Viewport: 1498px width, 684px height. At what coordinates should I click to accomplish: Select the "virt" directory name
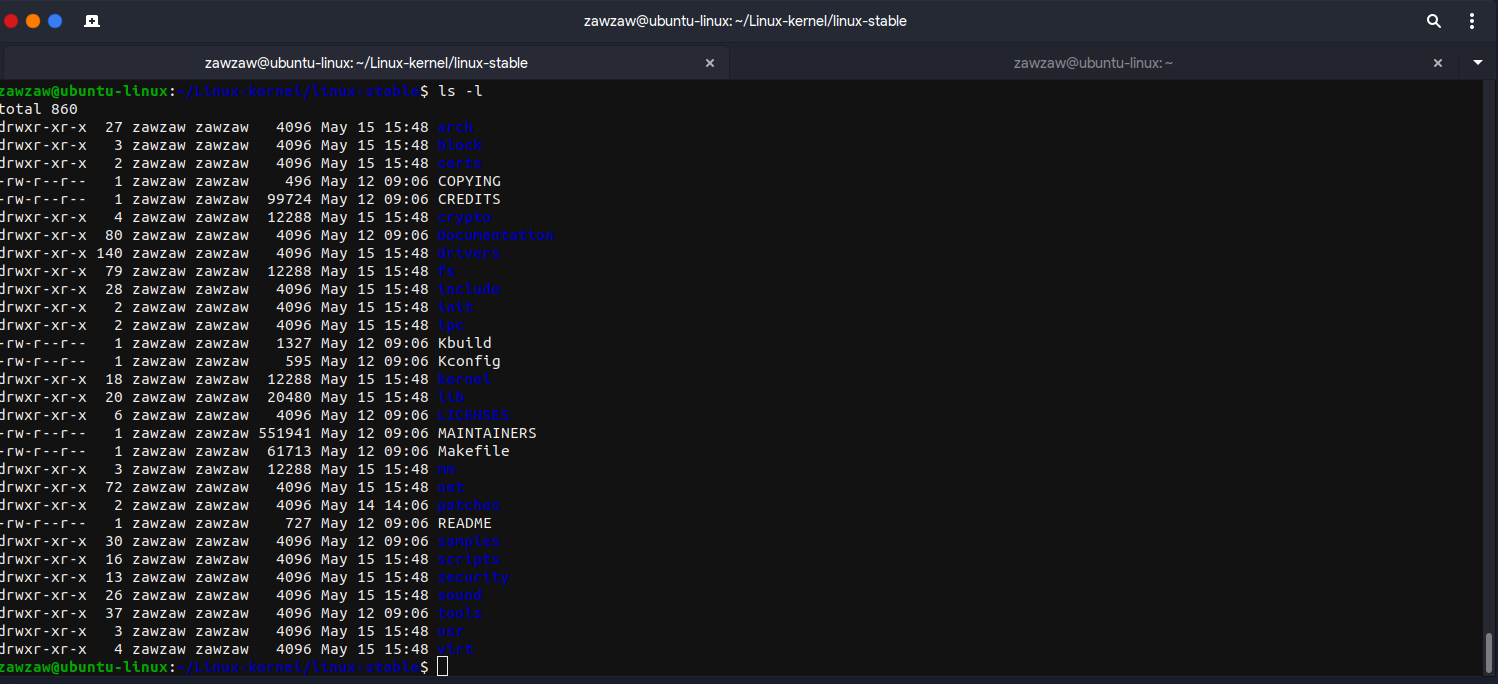(x=456, y=649)
